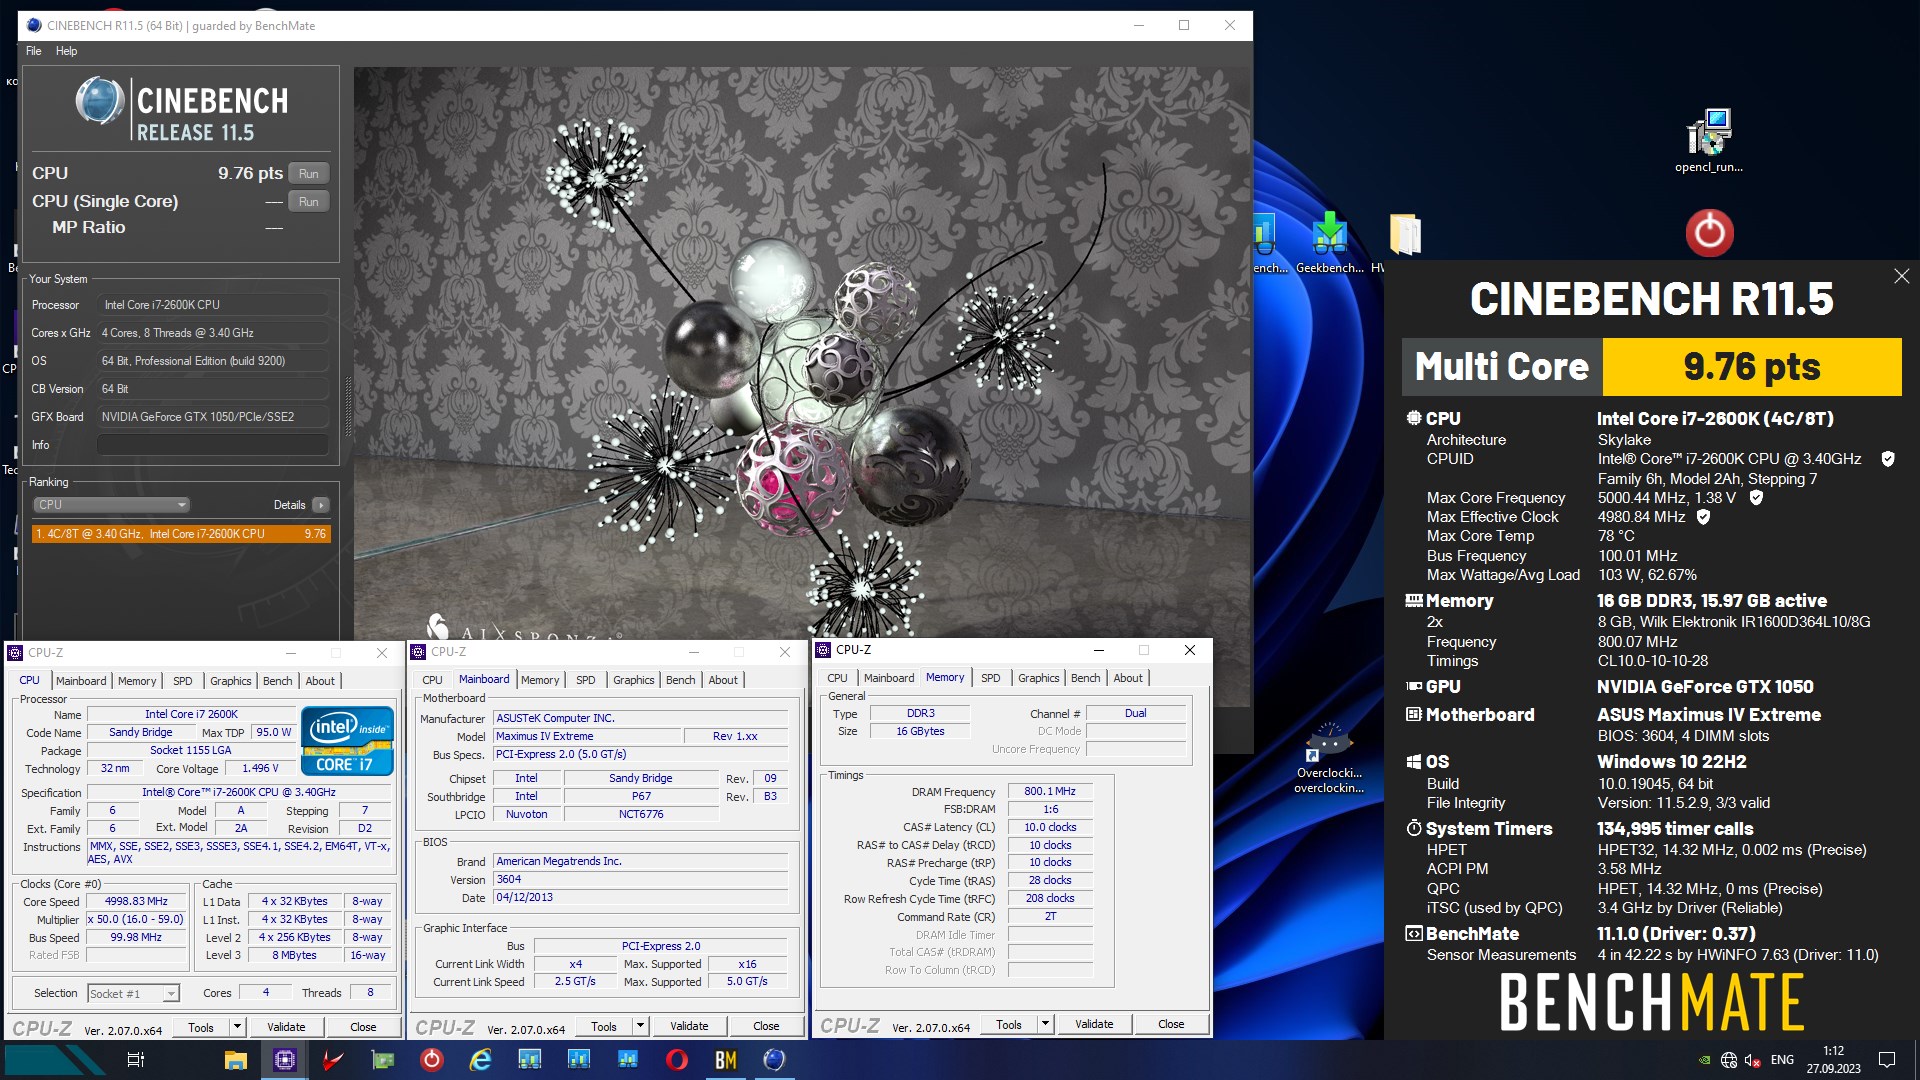Run the Cinebench CPU multi-core test
The height and width of the screenshot is (1080, 1920).
(308, 173)
